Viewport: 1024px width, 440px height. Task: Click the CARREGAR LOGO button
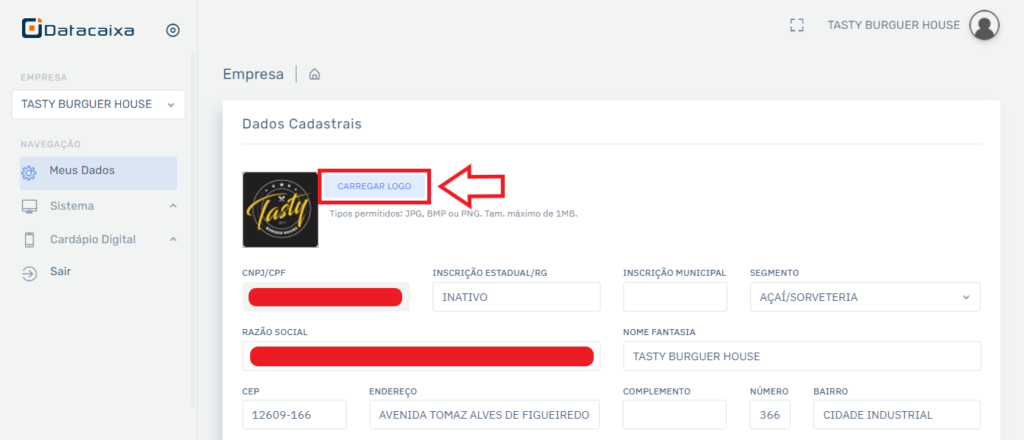click(374, 186)
